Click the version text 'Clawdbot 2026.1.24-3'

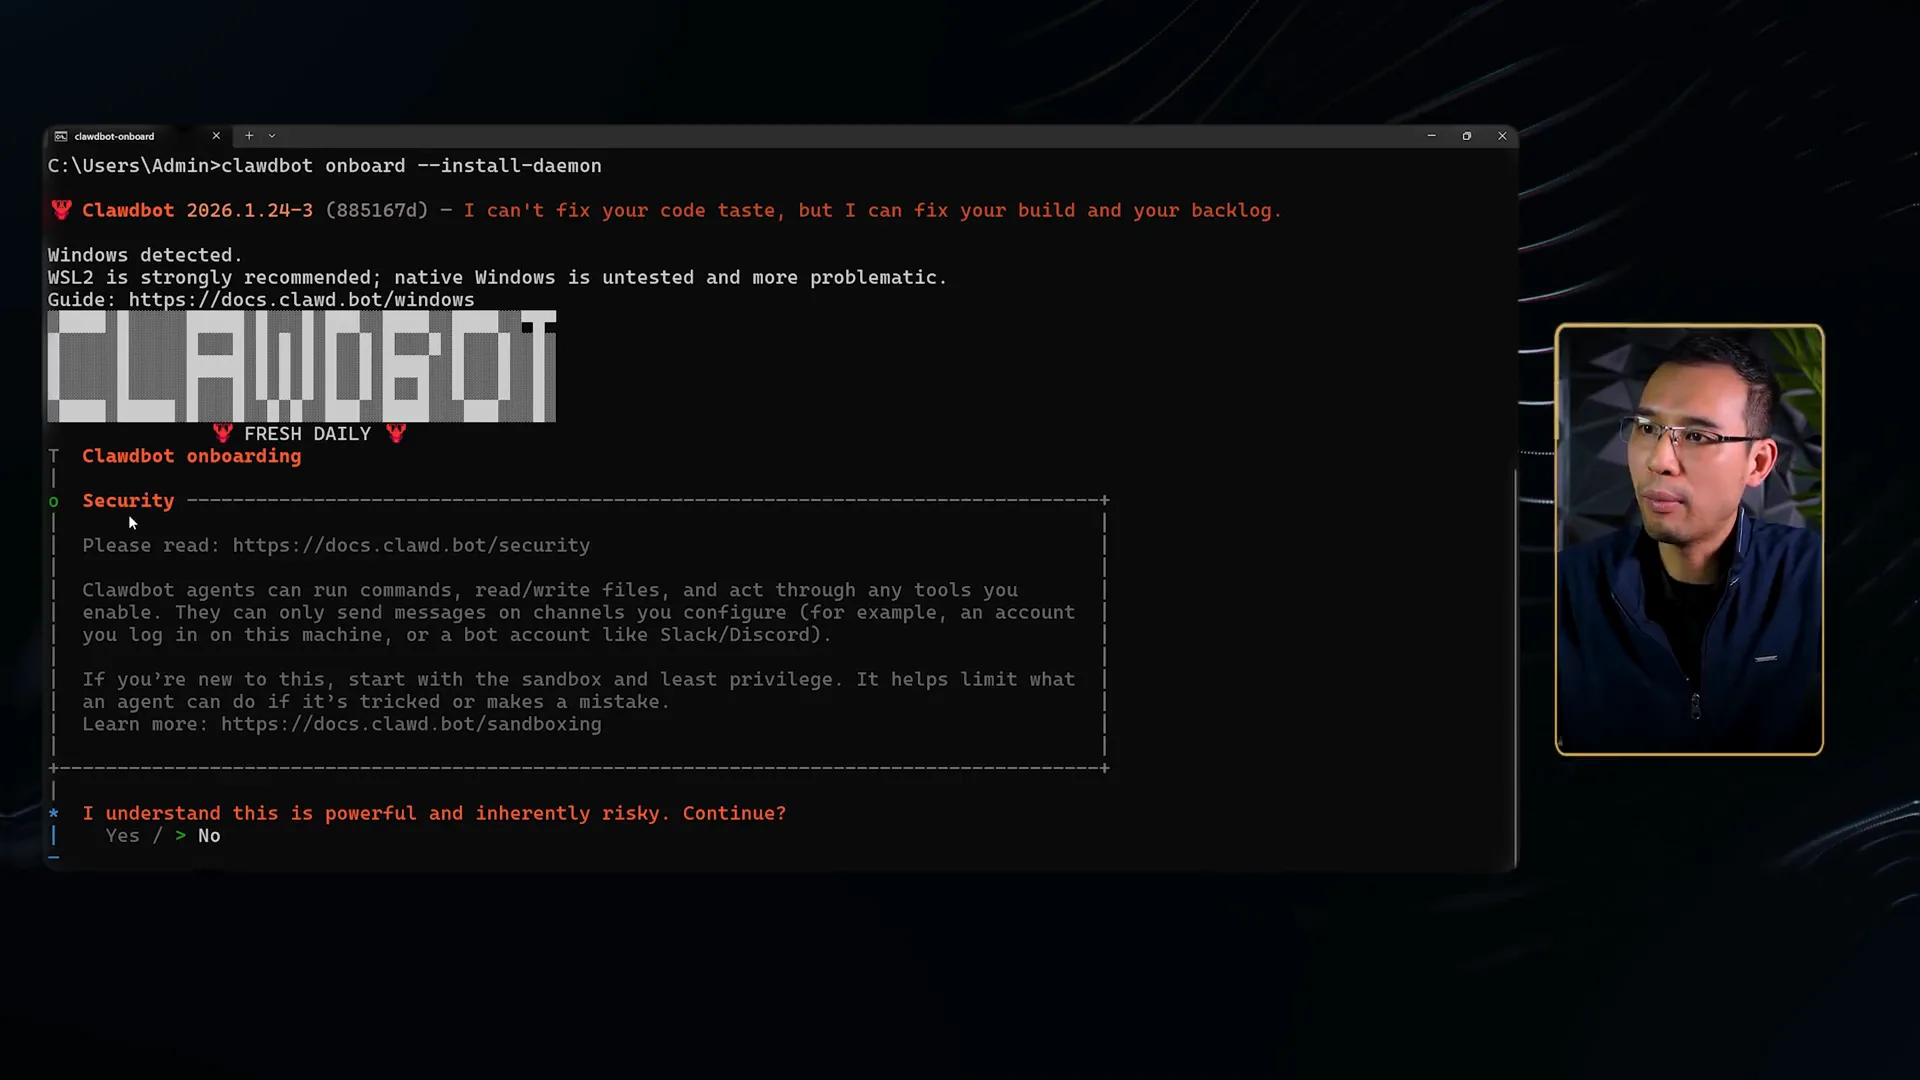(197, 210)
